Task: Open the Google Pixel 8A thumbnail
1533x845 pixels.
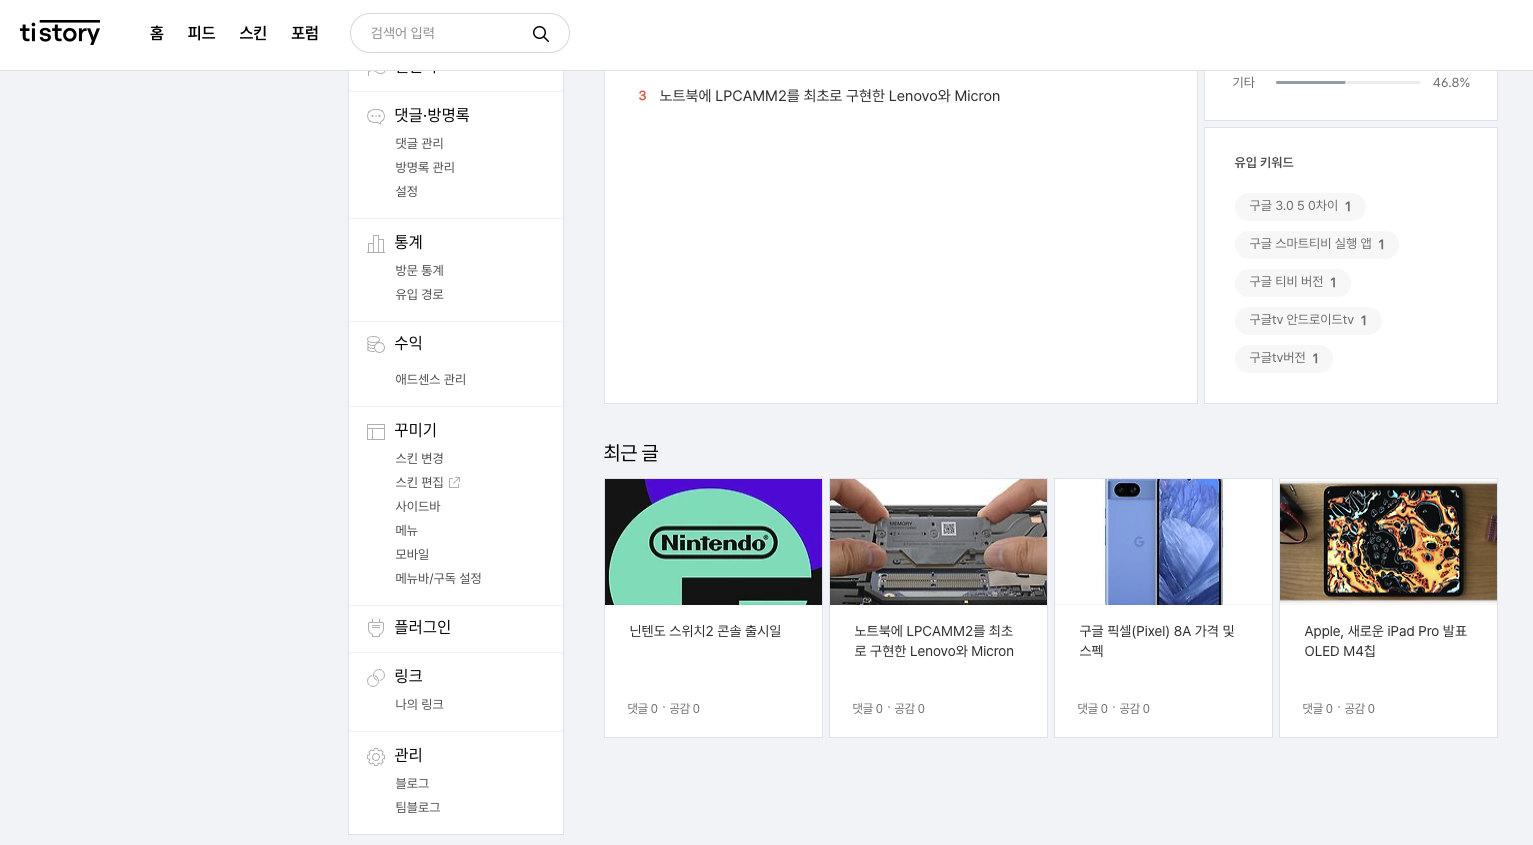Action: coord(1163,542)
